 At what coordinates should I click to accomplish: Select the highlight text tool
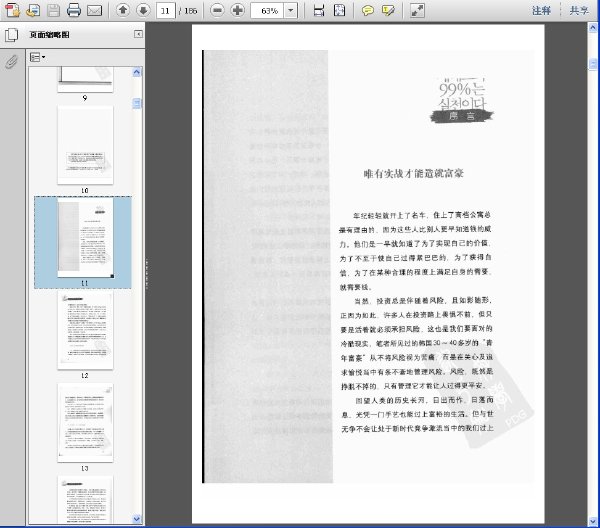click(x=388, y=10)
